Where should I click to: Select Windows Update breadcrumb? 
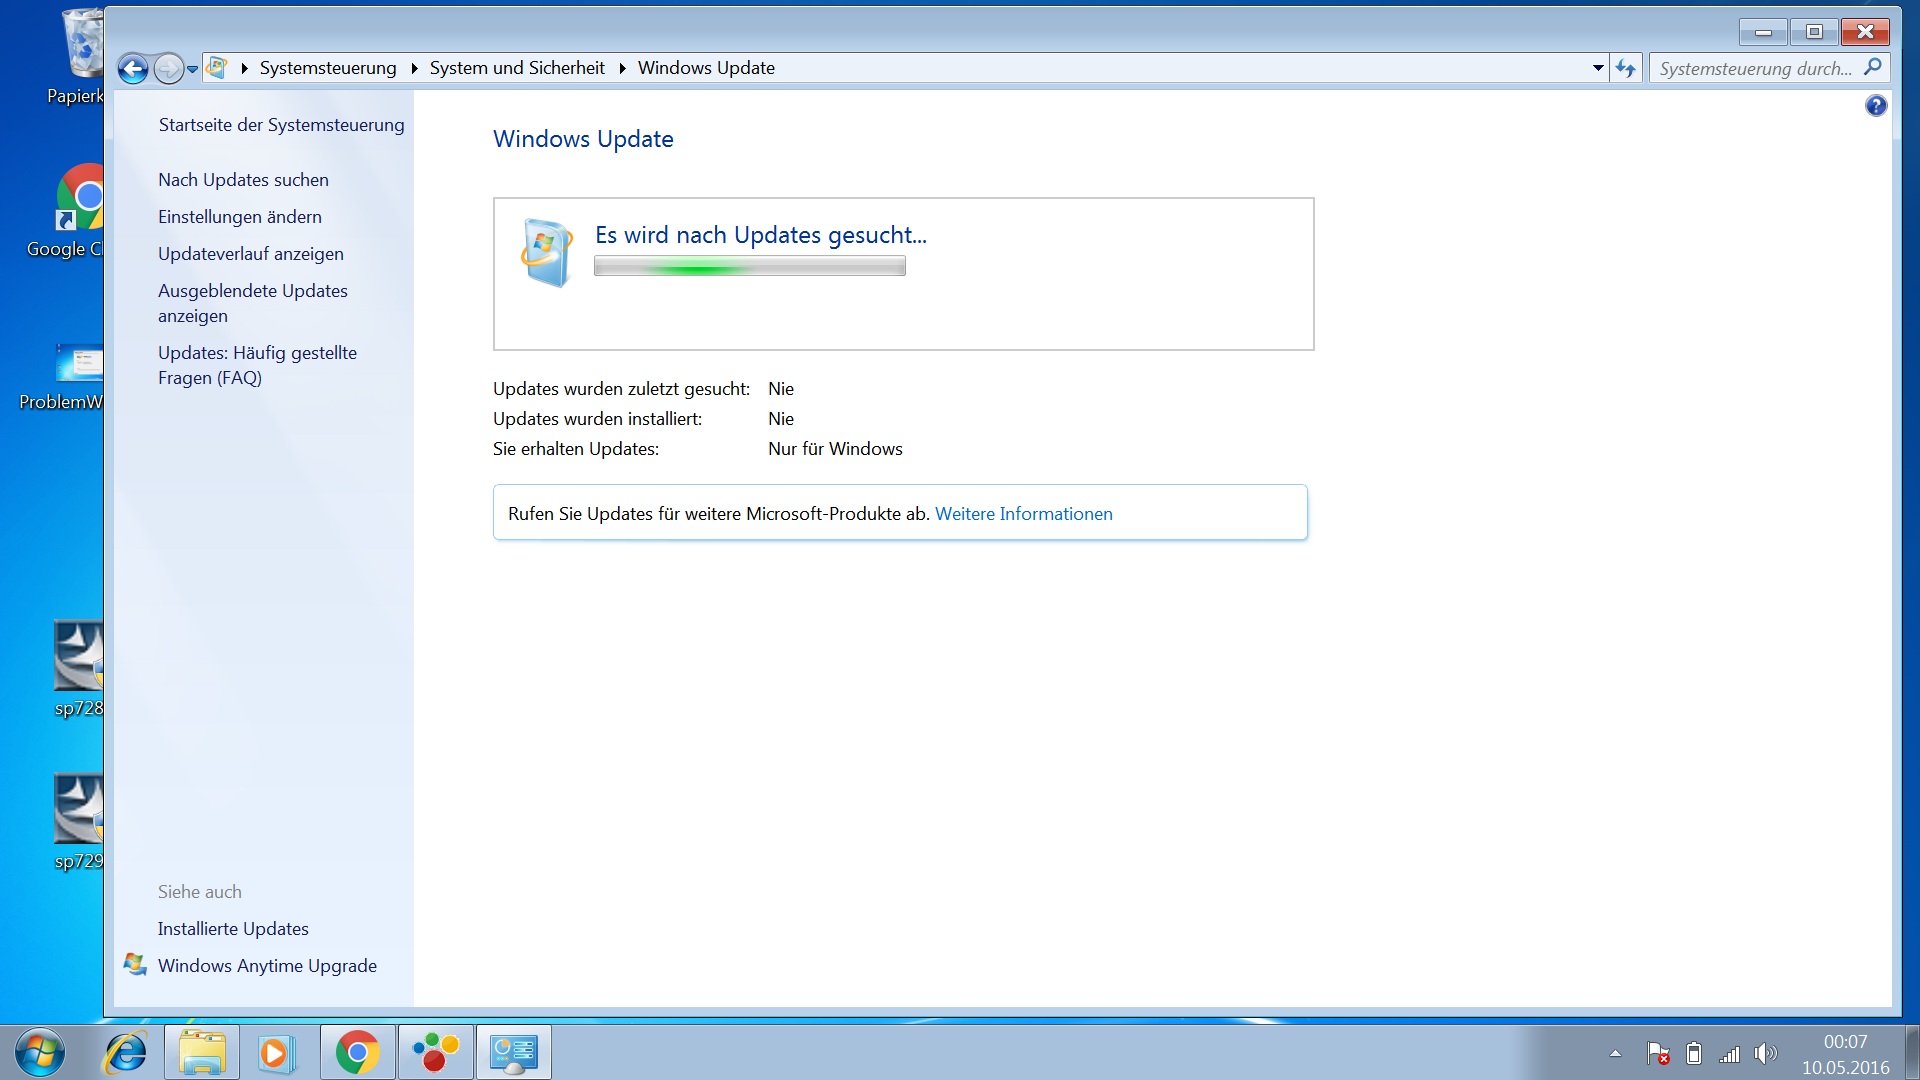pos(706,68)
